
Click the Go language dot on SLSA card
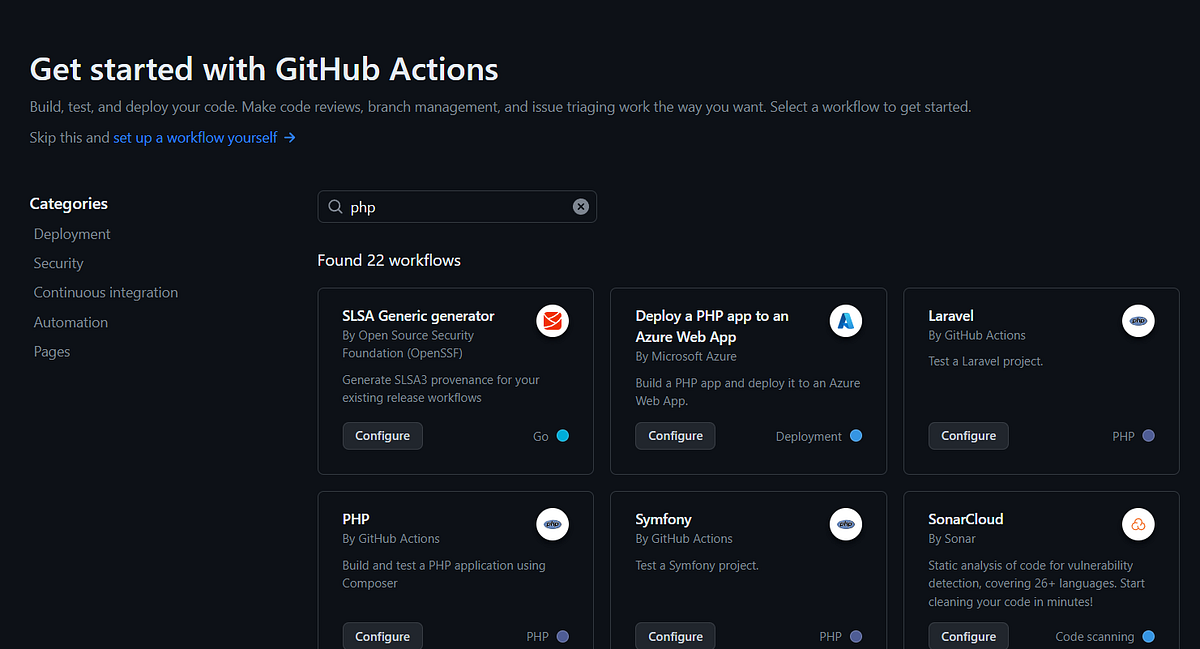pos(563,436)
